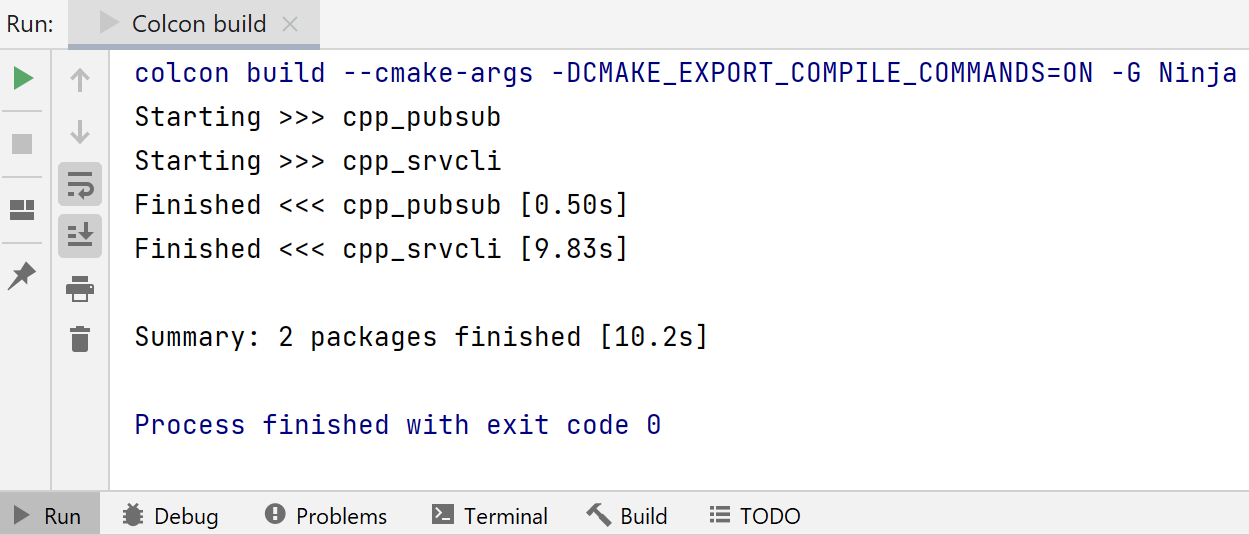Click the gray Stop process square
1249x535 pixels.
tap(22, 144)
